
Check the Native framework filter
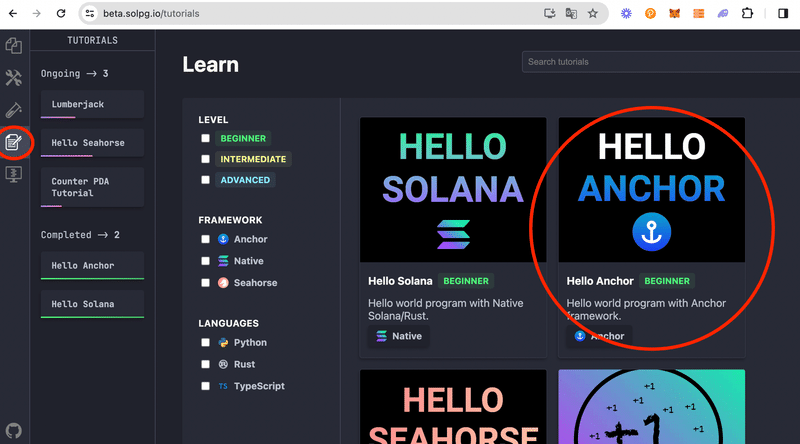(205, 261)
